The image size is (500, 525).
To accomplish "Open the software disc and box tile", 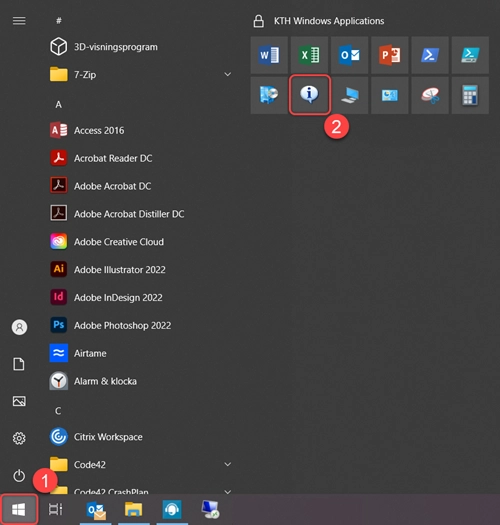I will pyautogui.click(x=269, y=95).
